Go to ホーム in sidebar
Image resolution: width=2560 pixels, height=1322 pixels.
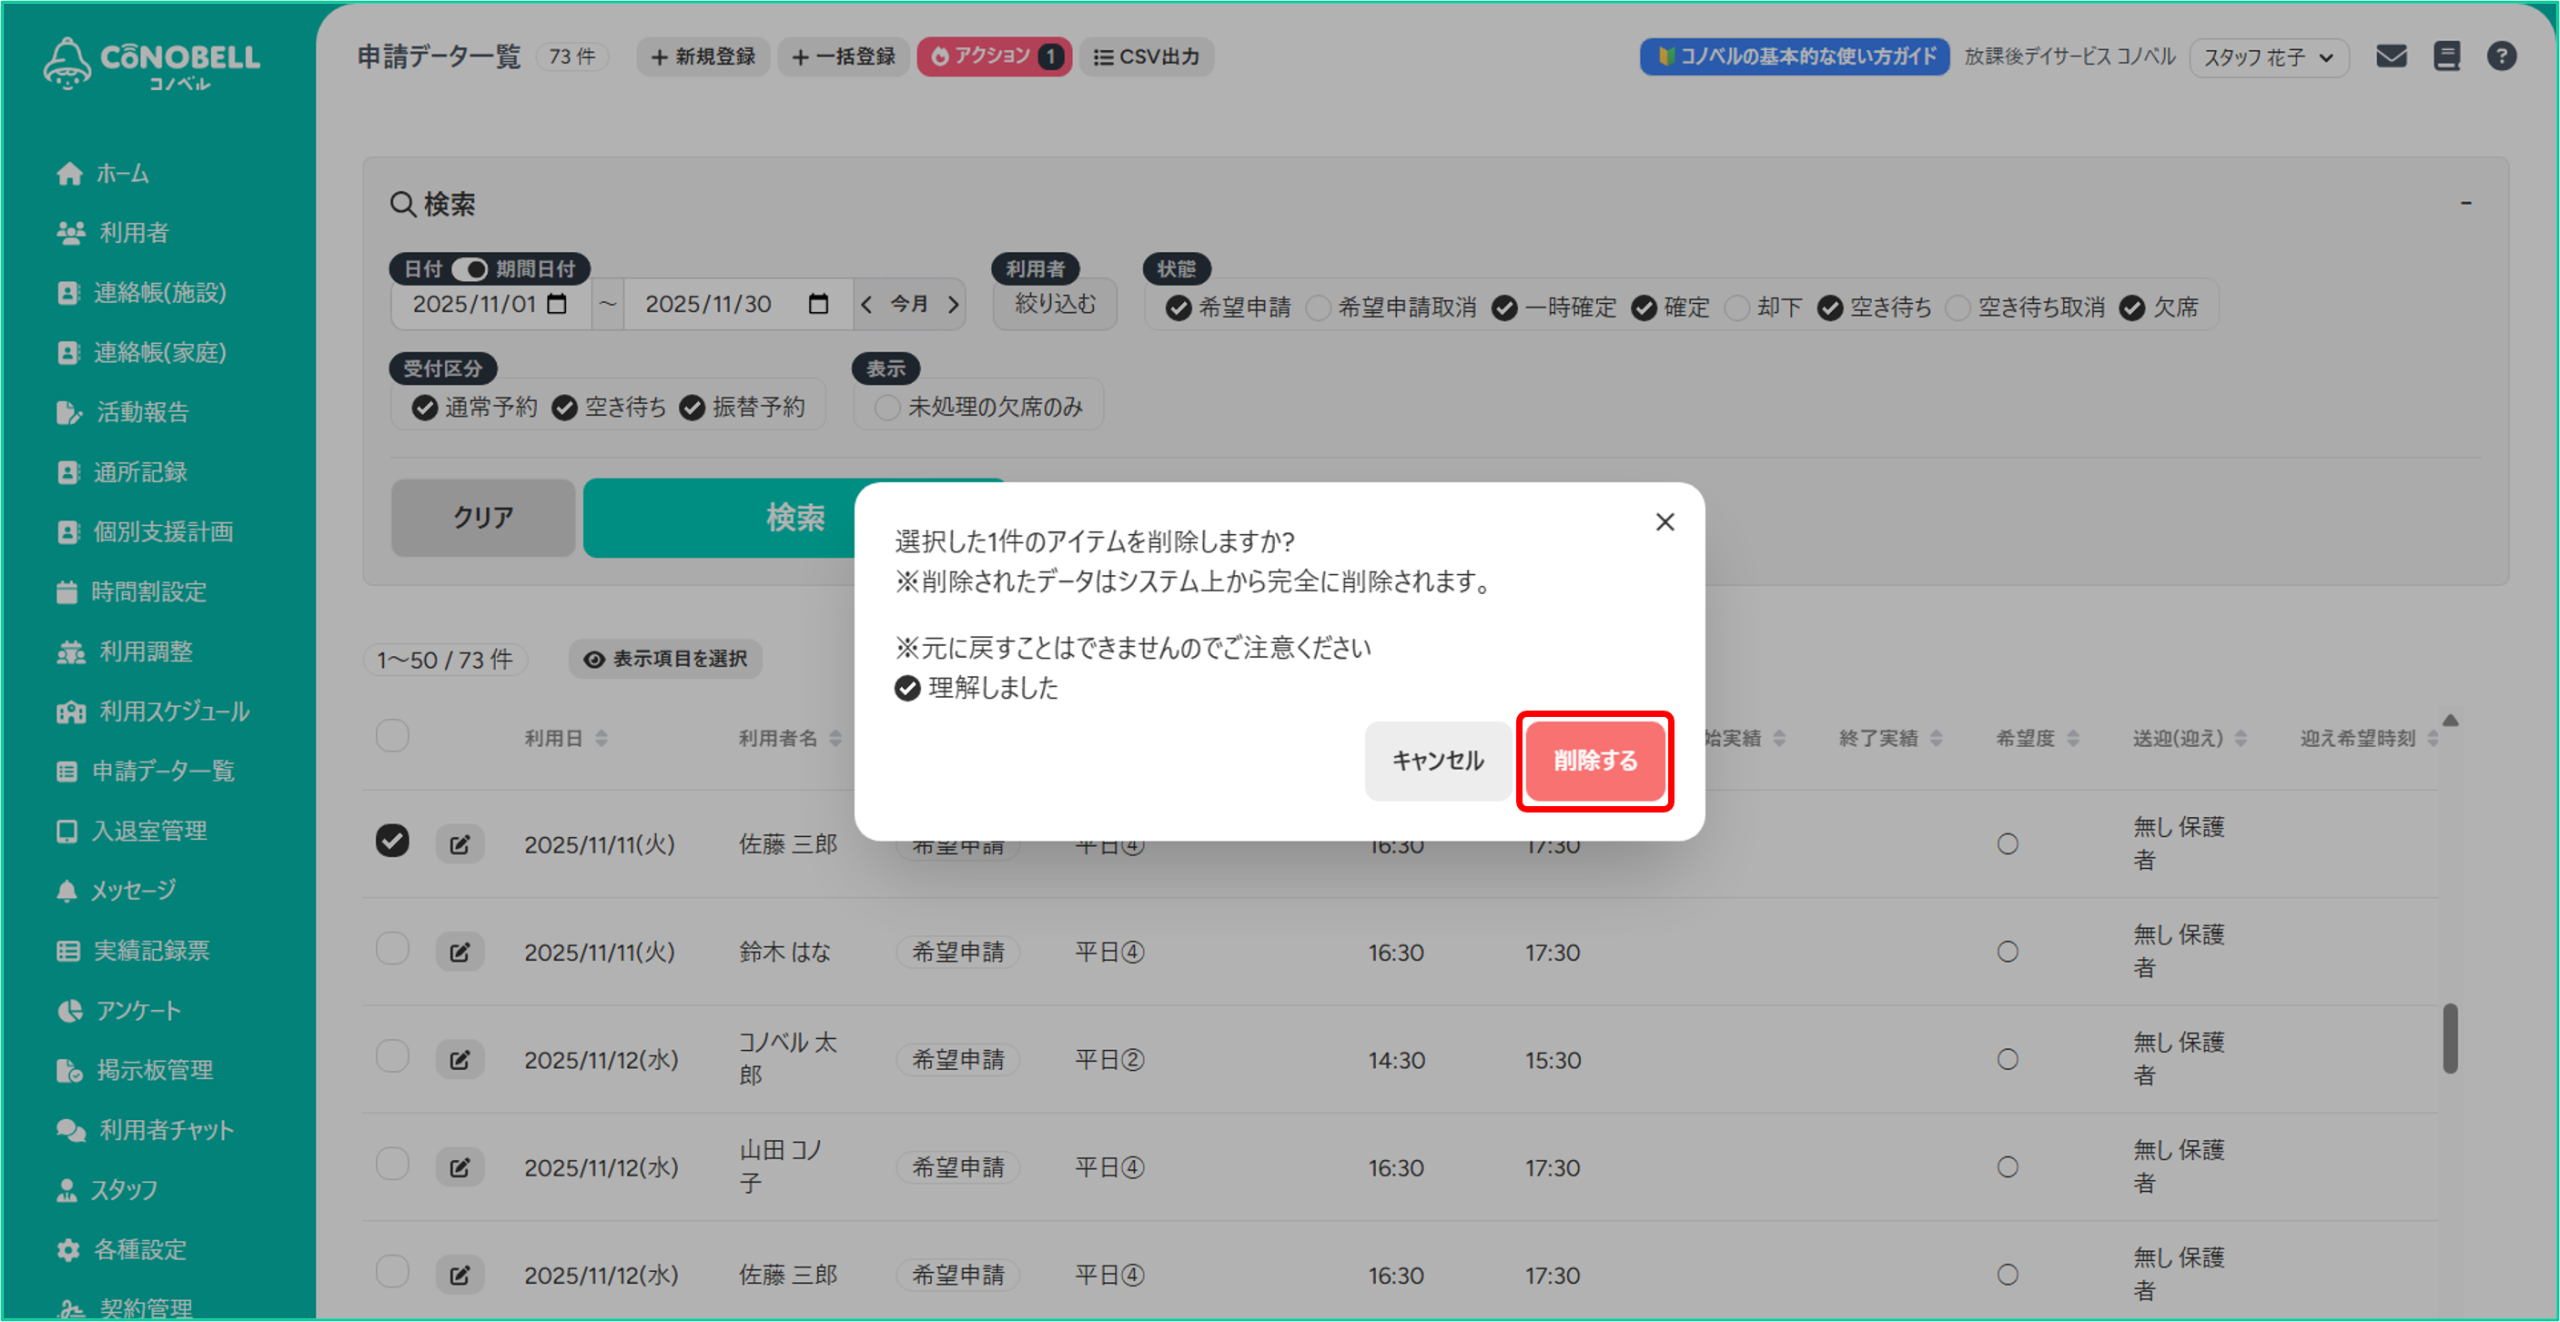[x=121, y=173]
